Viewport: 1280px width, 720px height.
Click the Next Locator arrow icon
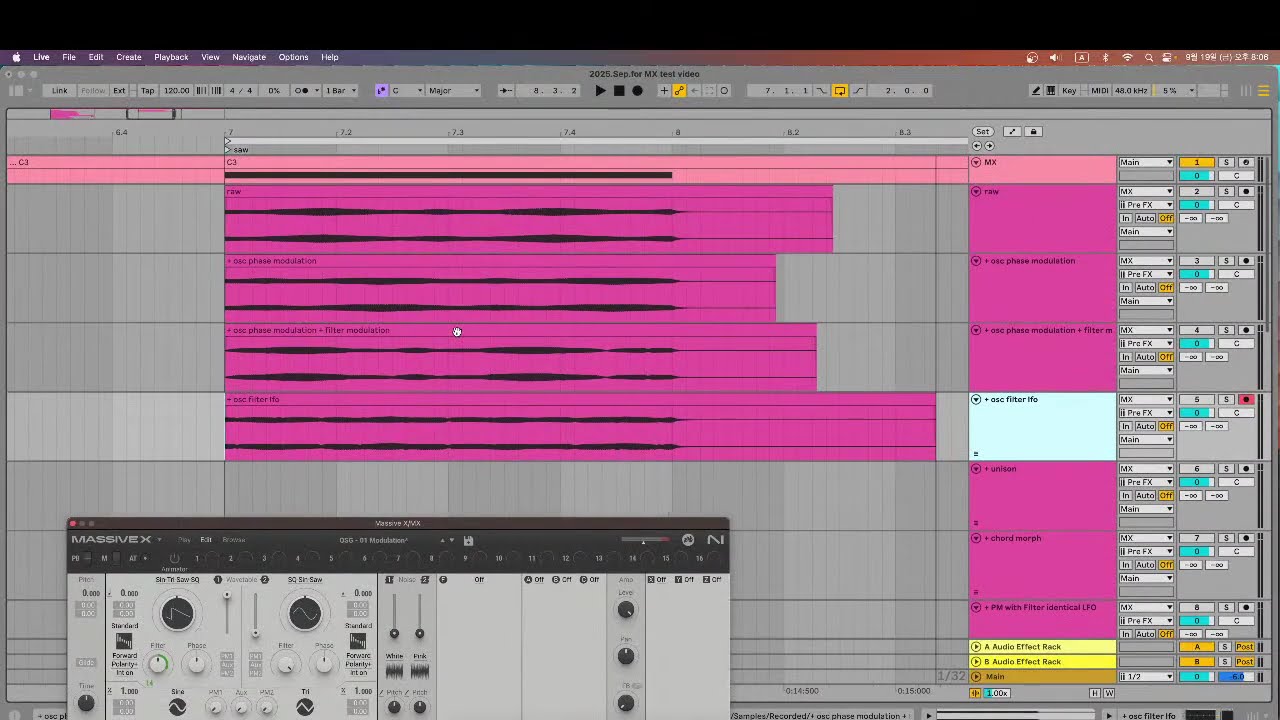tap(990, 146)
